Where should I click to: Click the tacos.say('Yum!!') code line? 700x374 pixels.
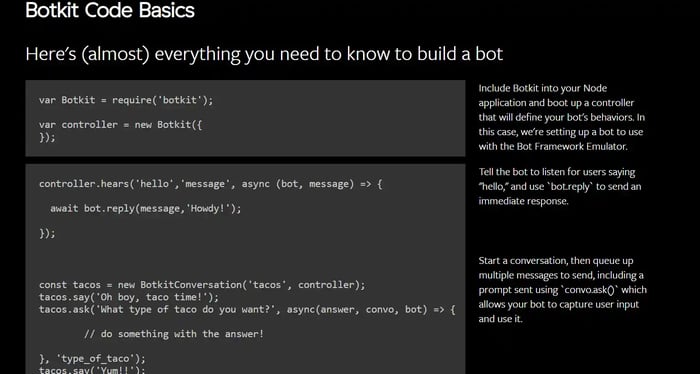click(x=92, y=370)
